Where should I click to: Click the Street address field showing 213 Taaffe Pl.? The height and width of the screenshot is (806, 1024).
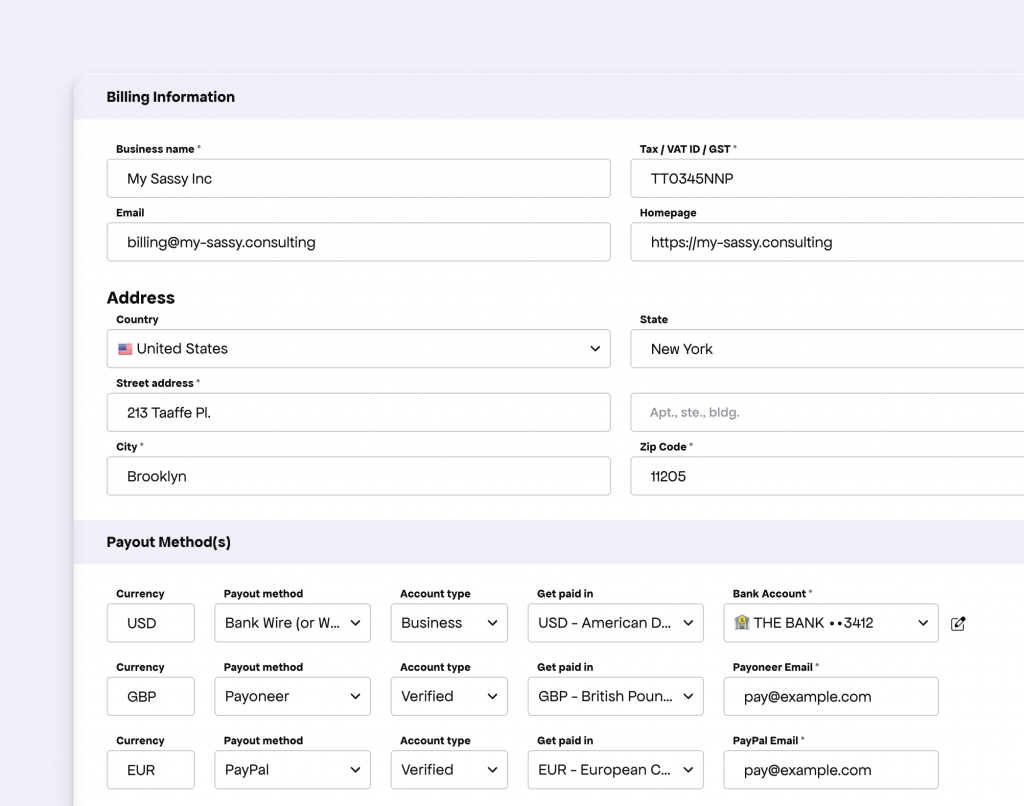(x=358, y=412)
